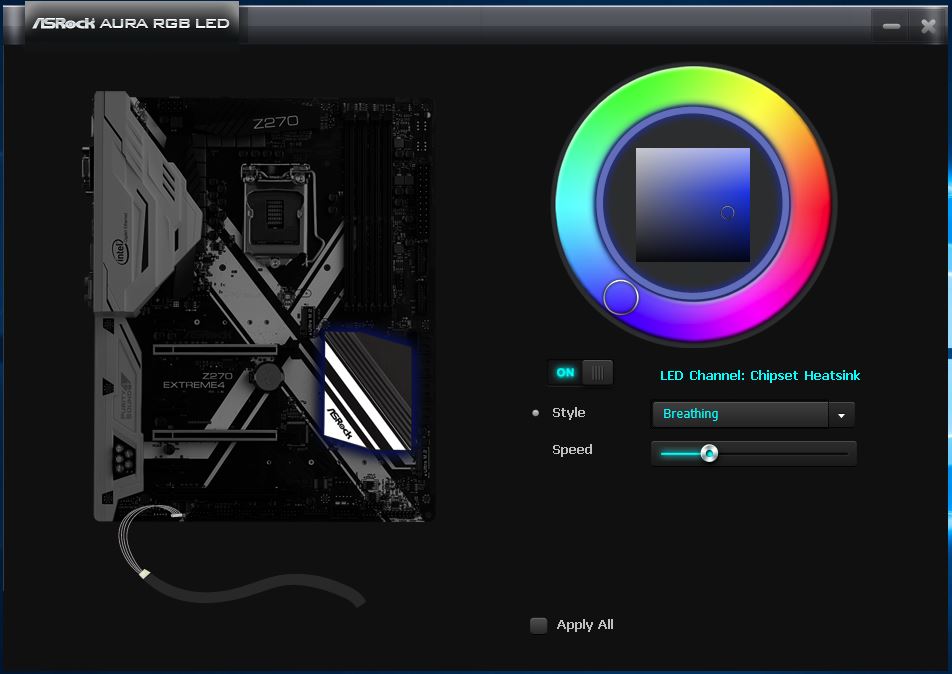Click the saturation square picker marker

pos(727,213)
